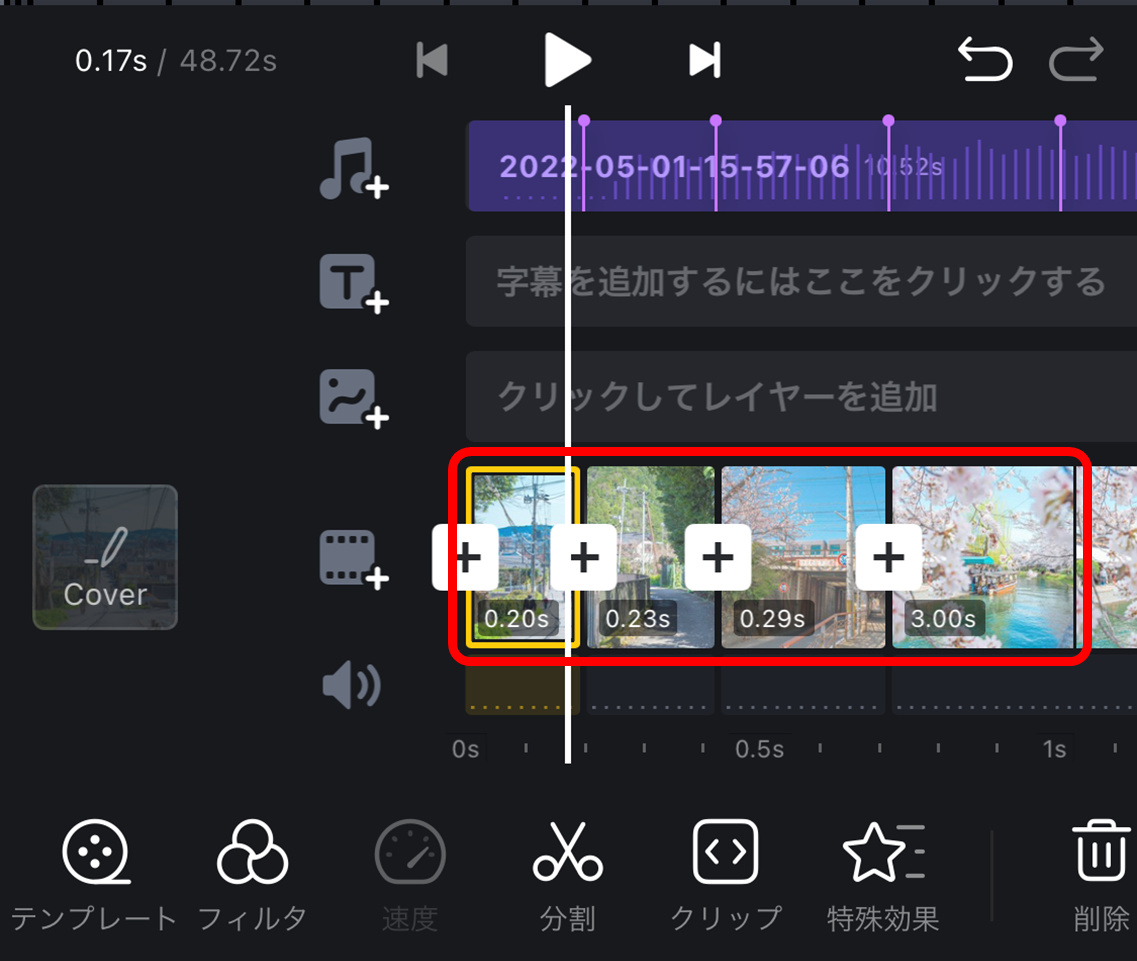Screen dimensions: 1137x961
Task: Play the video preview
Action: 567,59
